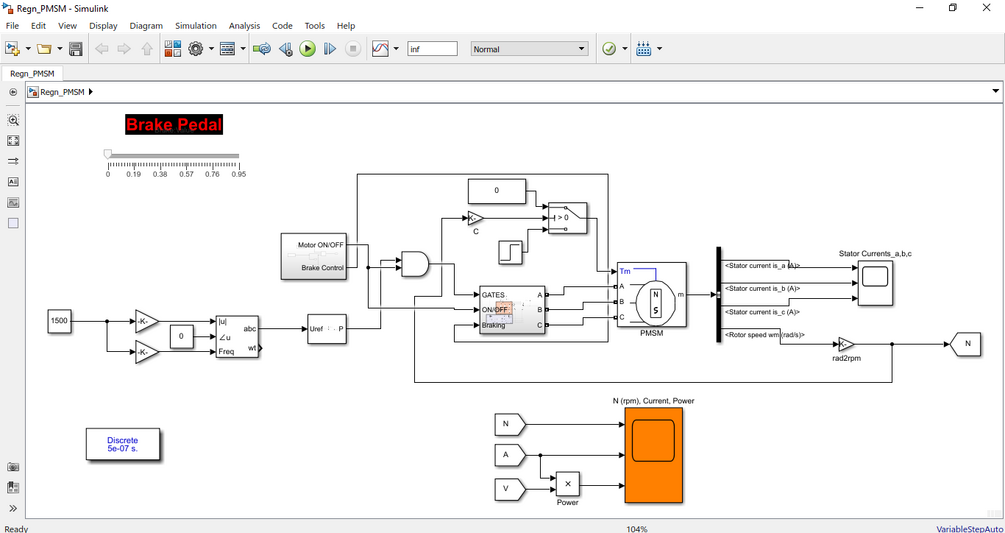Expand the breadcrumb bar dropdown arrow at right
Viewport: 1005px width, 533px height.
pos(995,92)
